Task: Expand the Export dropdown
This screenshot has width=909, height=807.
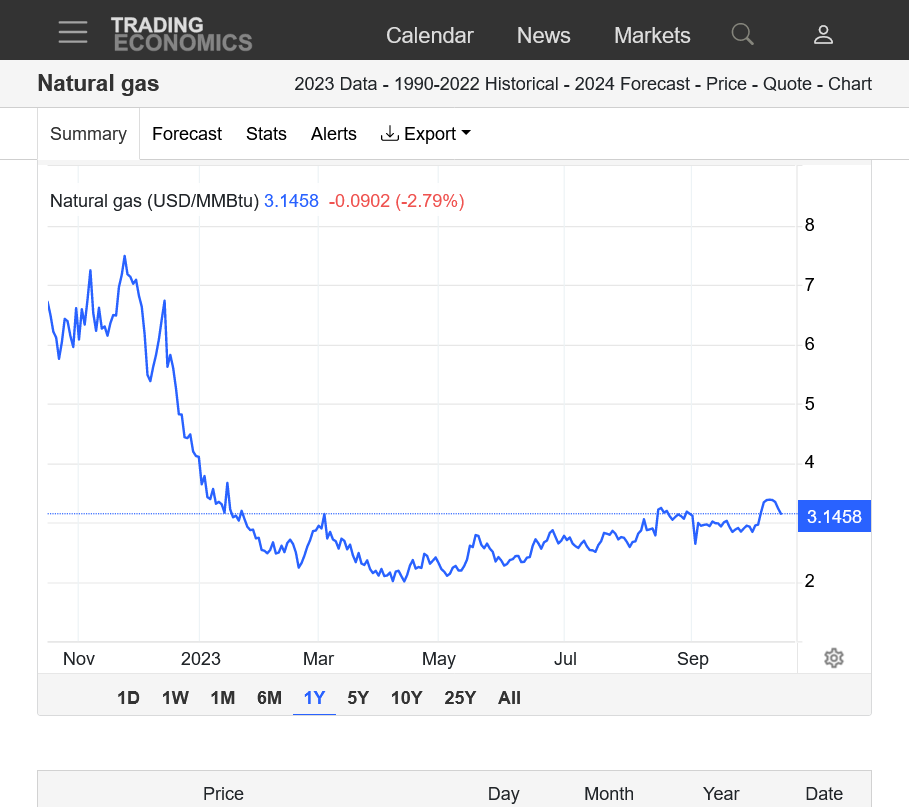Action: [426, 134]
